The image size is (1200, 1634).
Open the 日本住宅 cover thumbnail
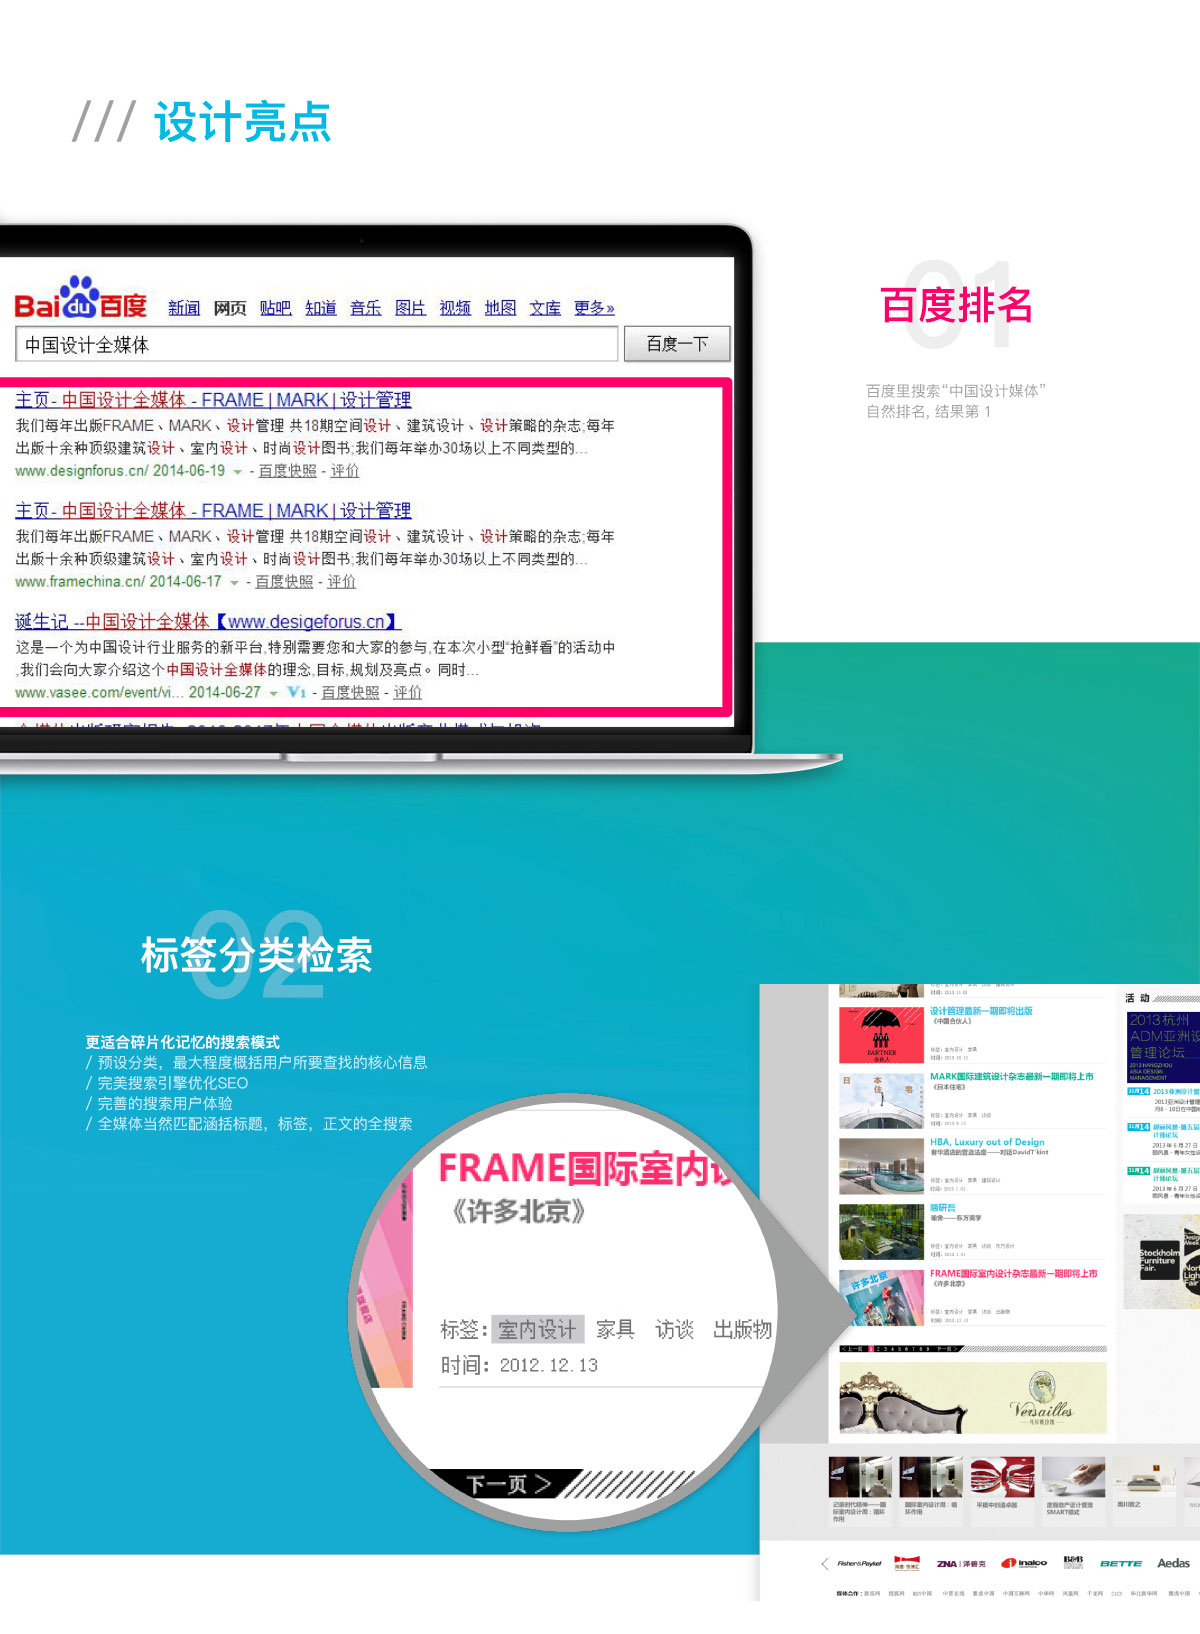(881, 1100)
